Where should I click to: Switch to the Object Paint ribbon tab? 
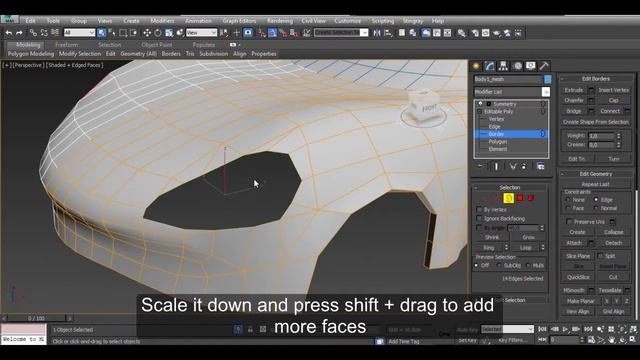click(x=157, y=45)
